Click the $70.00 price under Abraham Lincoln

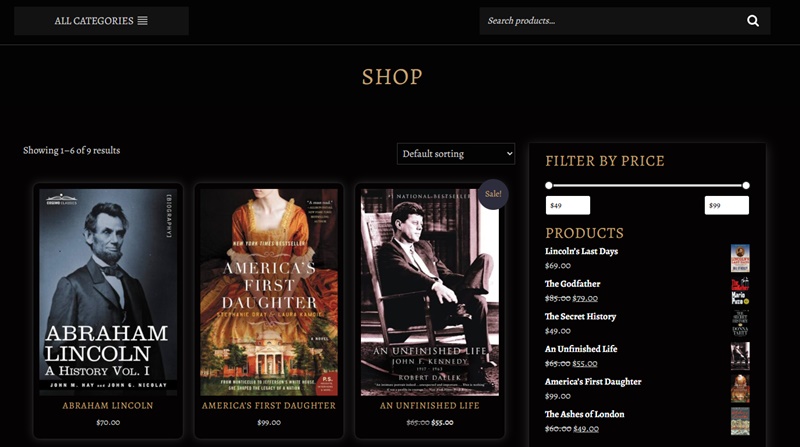(108, 423)
